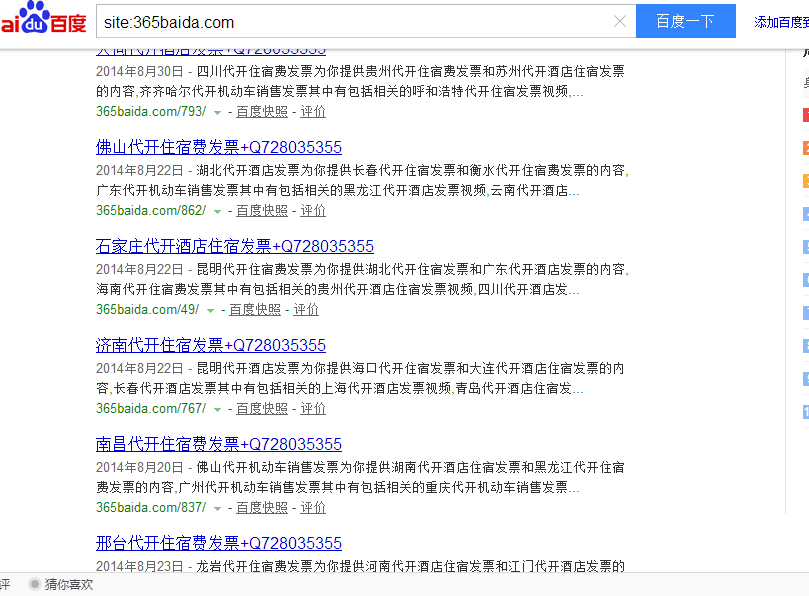
Task: Click 评价 for the 365baida.com/837/ result
Action: click(x=313, y=508)
